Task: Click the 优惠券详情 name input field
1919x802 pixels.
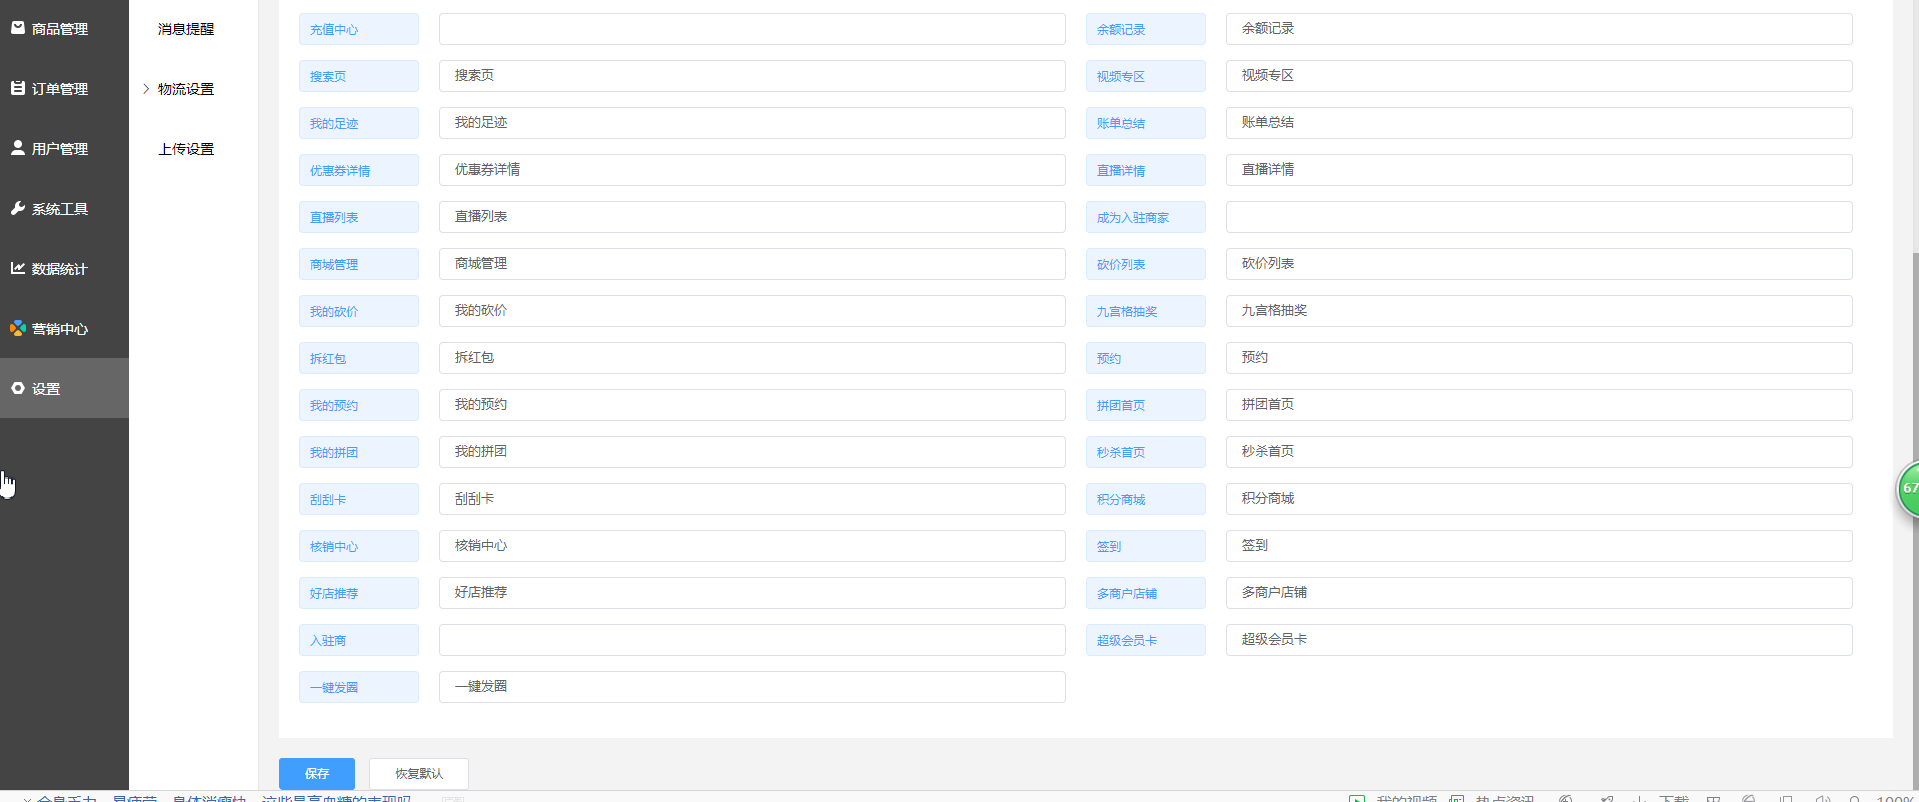Action: pos(752,170)
